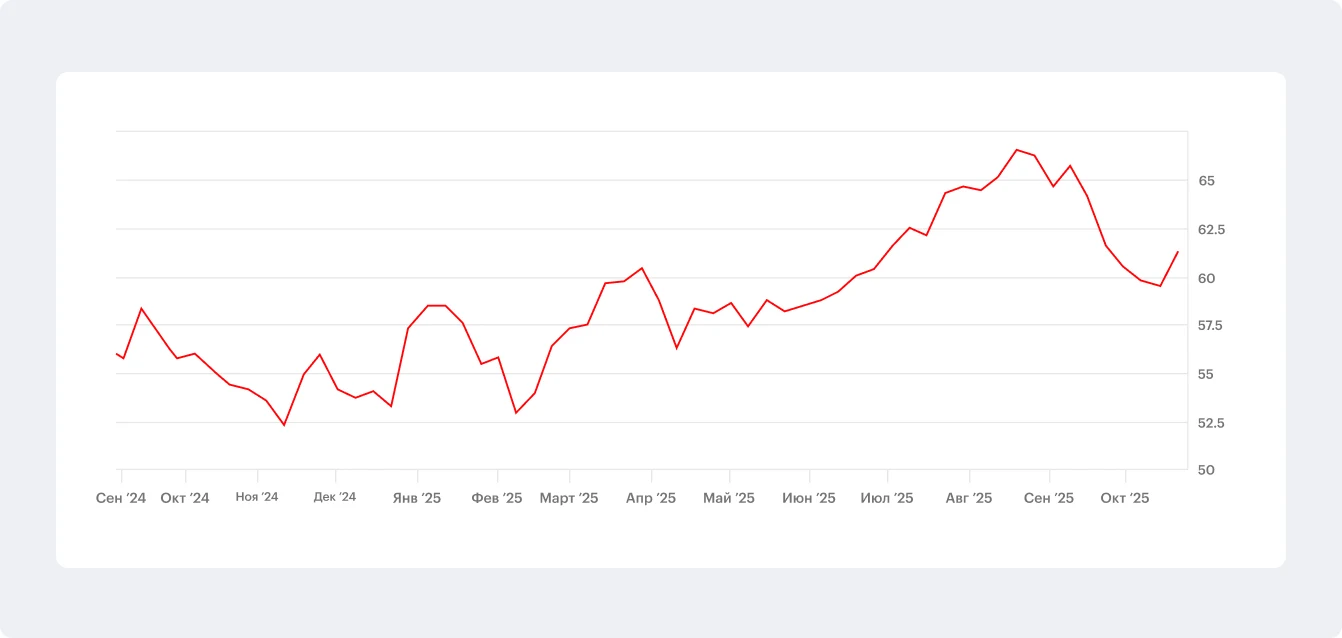
Task: Select the Дек '24 month label
Action: click(335, 497)
